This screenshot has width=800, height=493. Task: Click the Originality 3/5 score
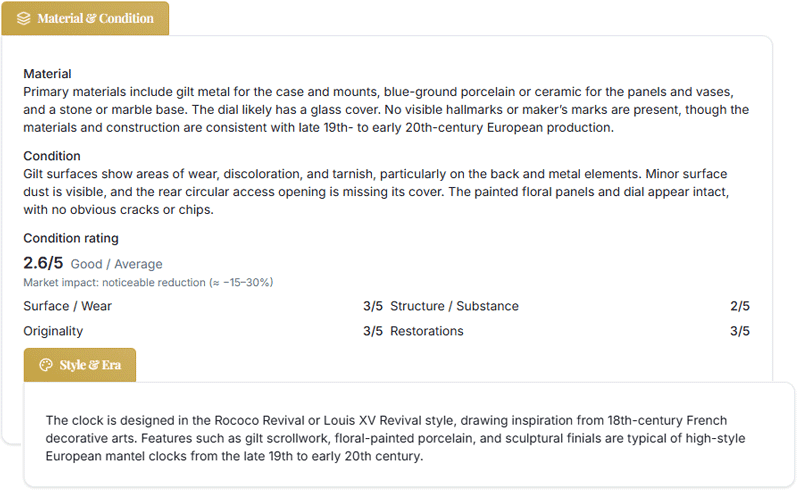click(x=372, y=331)
